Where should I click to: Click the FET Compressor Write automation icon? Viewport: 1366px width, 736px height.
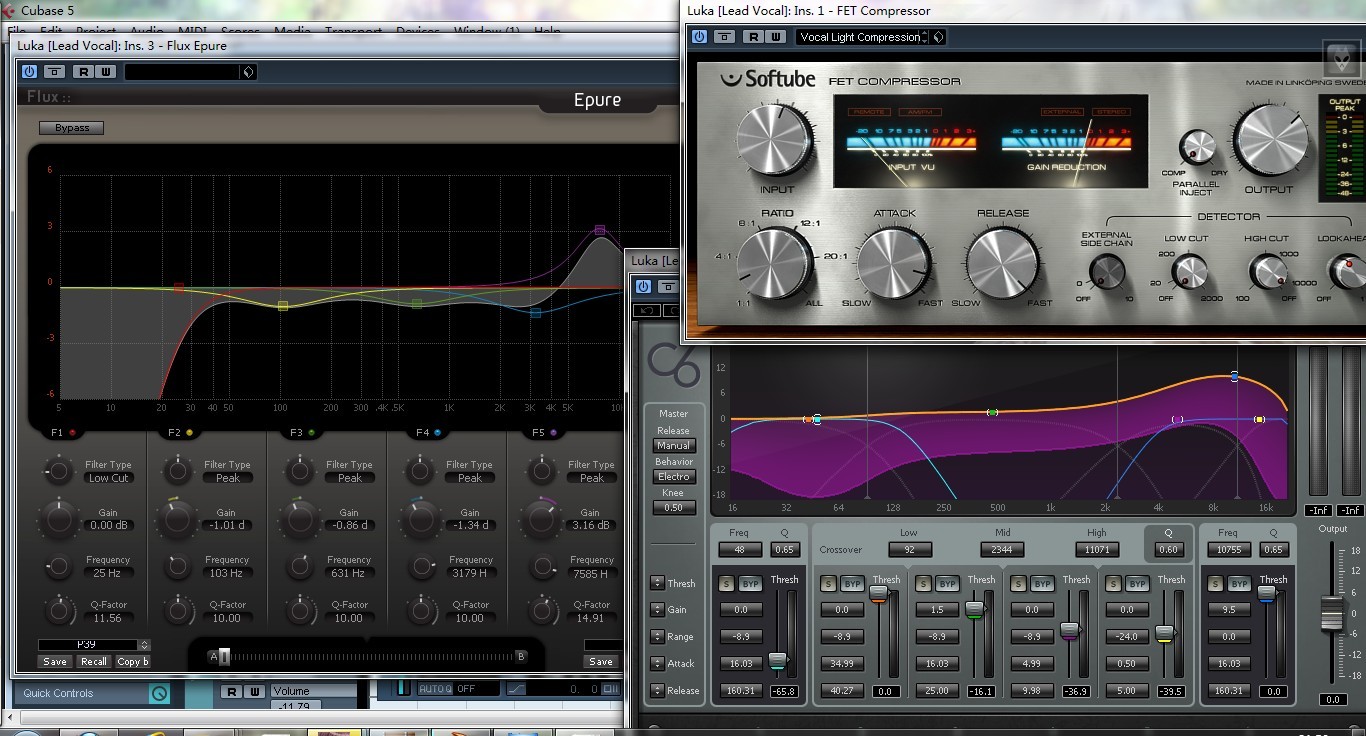(776, 37)
